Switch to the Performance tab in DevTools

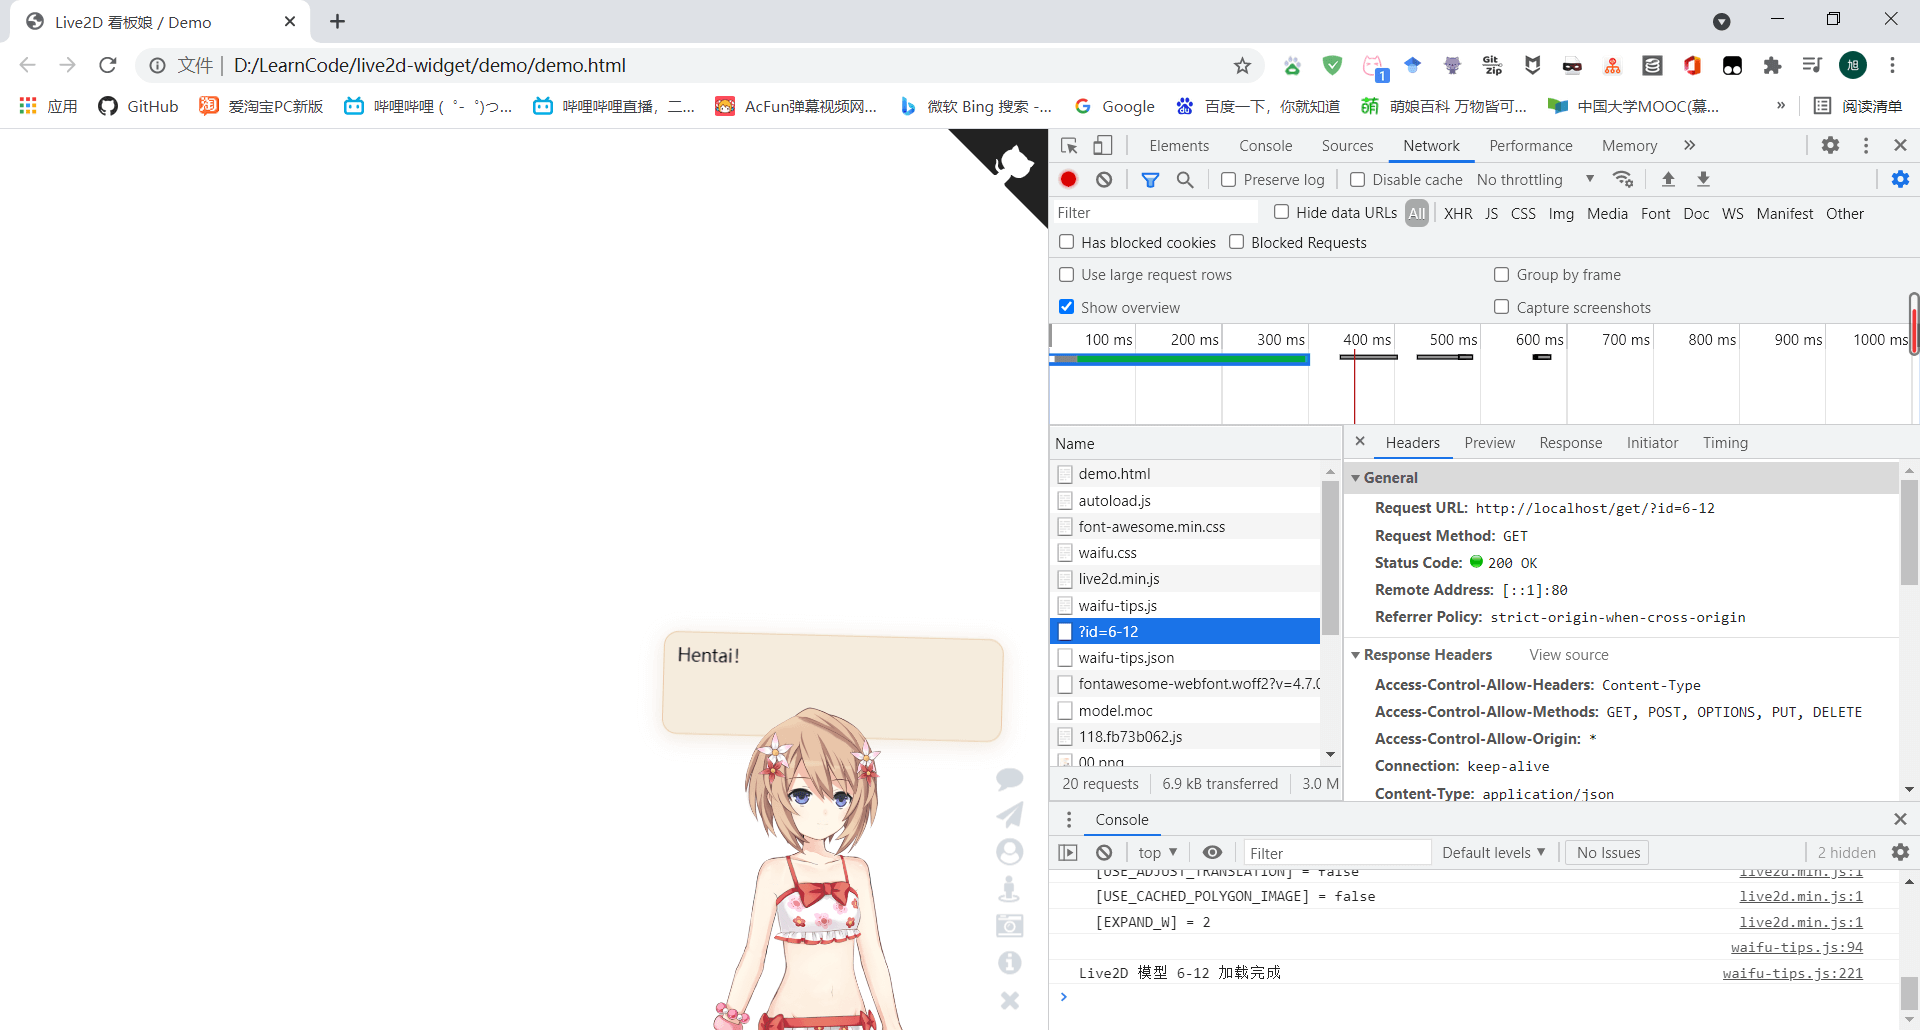pos(1531,145)
